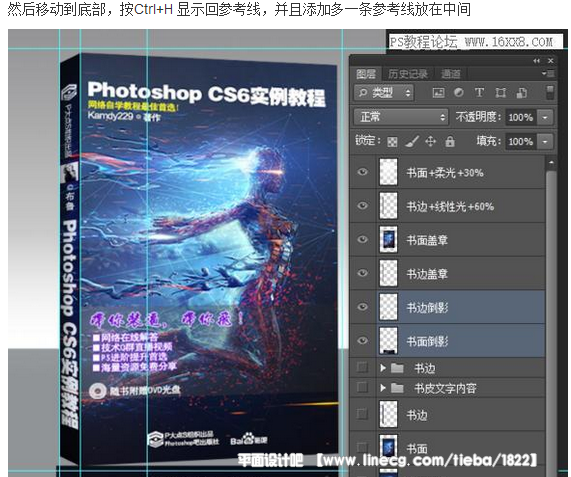Click the 填充 value field
571x477 pixels.
[521, 141]
